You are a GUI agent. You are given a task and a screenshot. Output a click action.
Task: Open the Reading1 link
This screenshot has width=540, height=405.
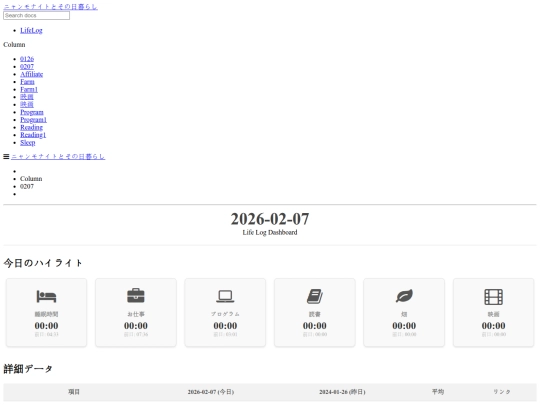coord(33,135)
